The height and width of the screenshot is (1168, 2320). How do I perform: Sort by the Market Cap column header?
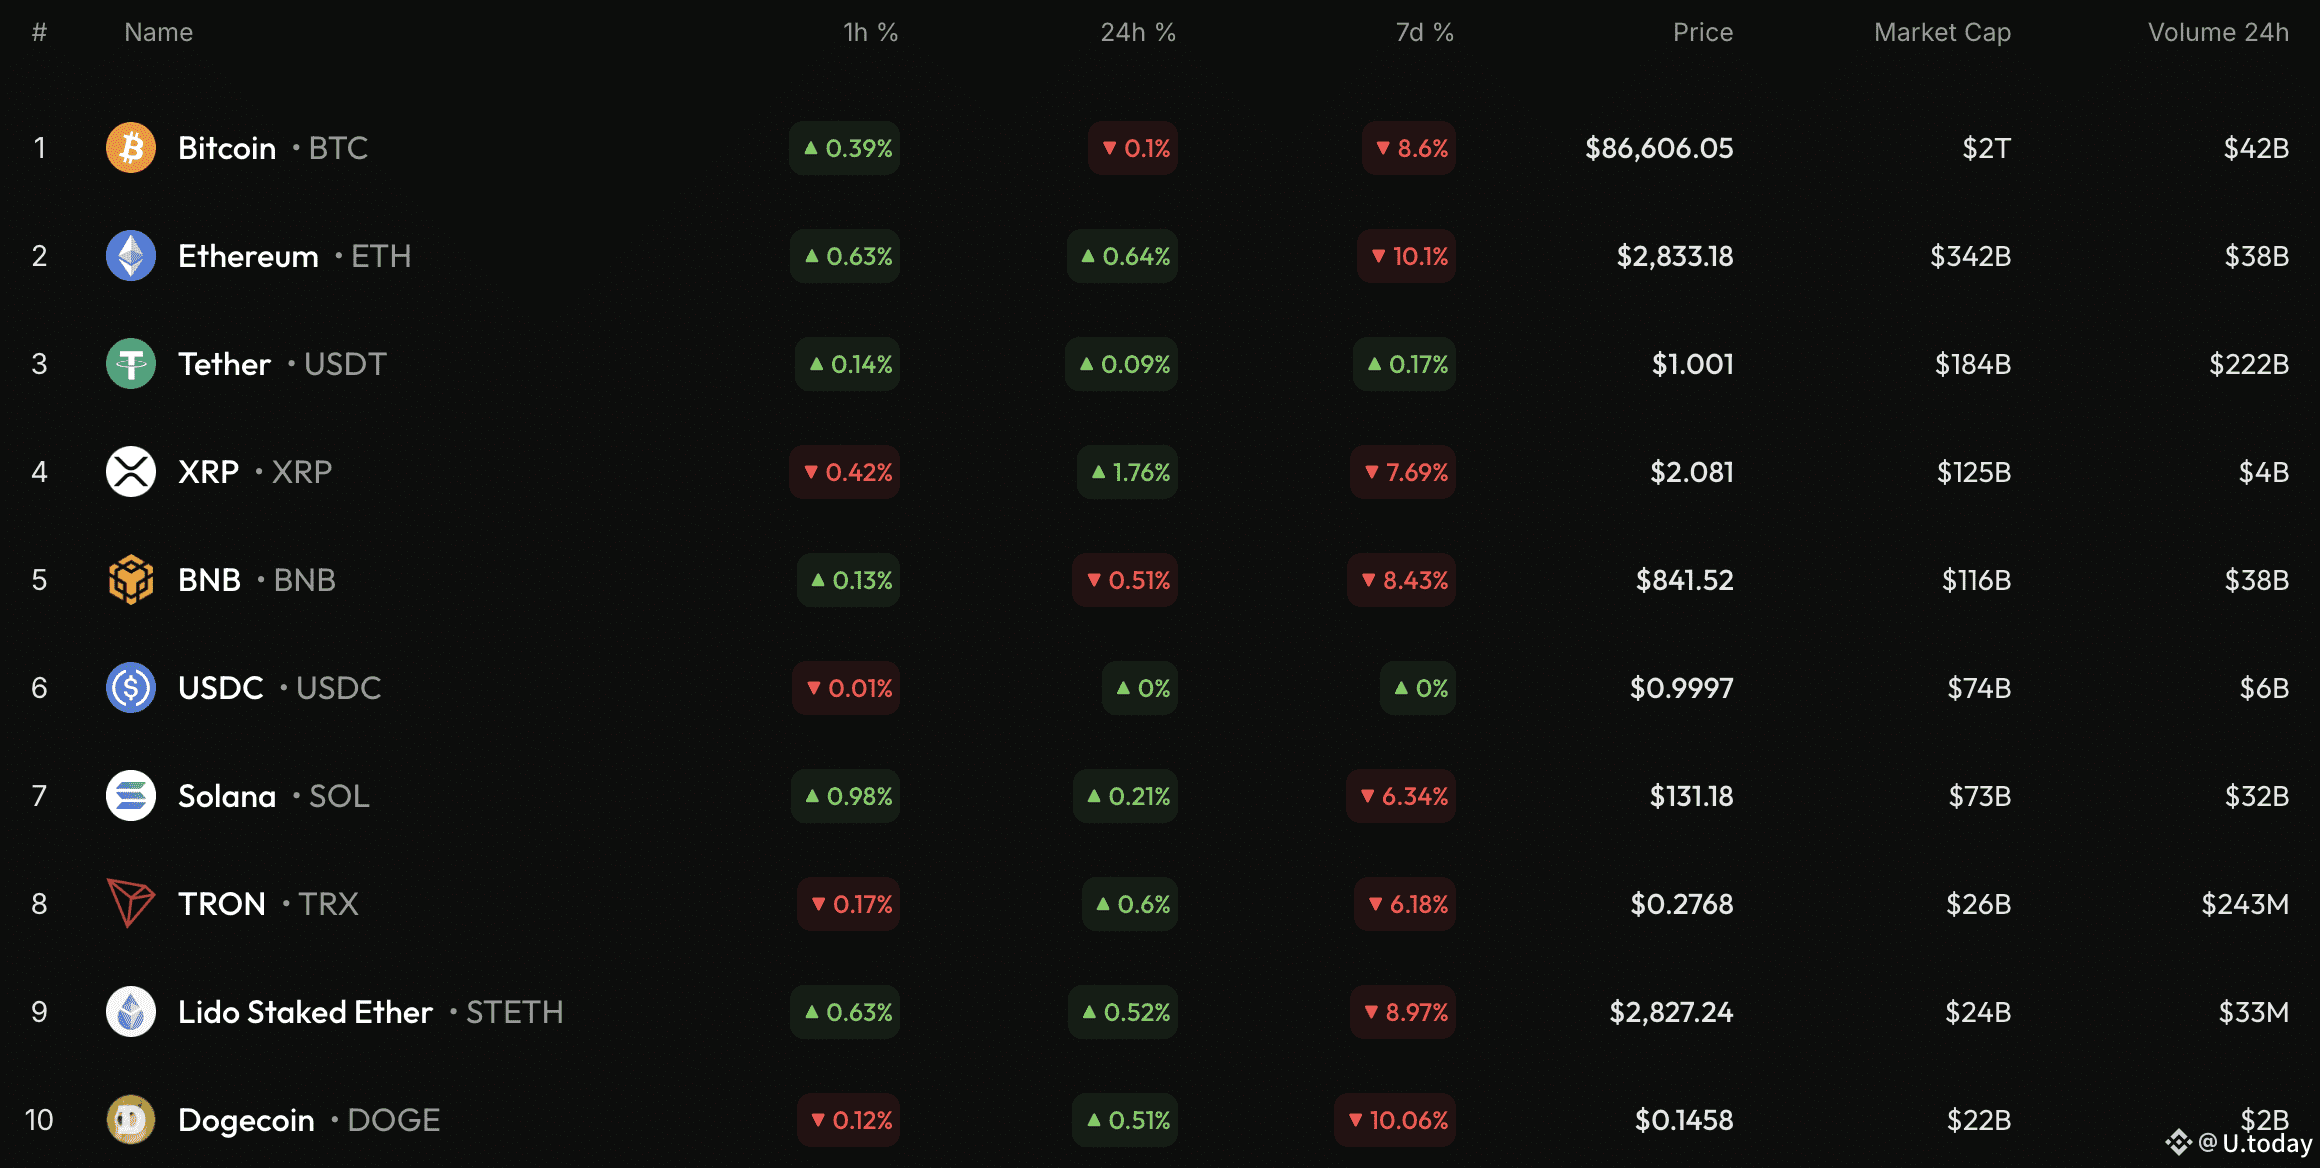tap(1942, 32)
